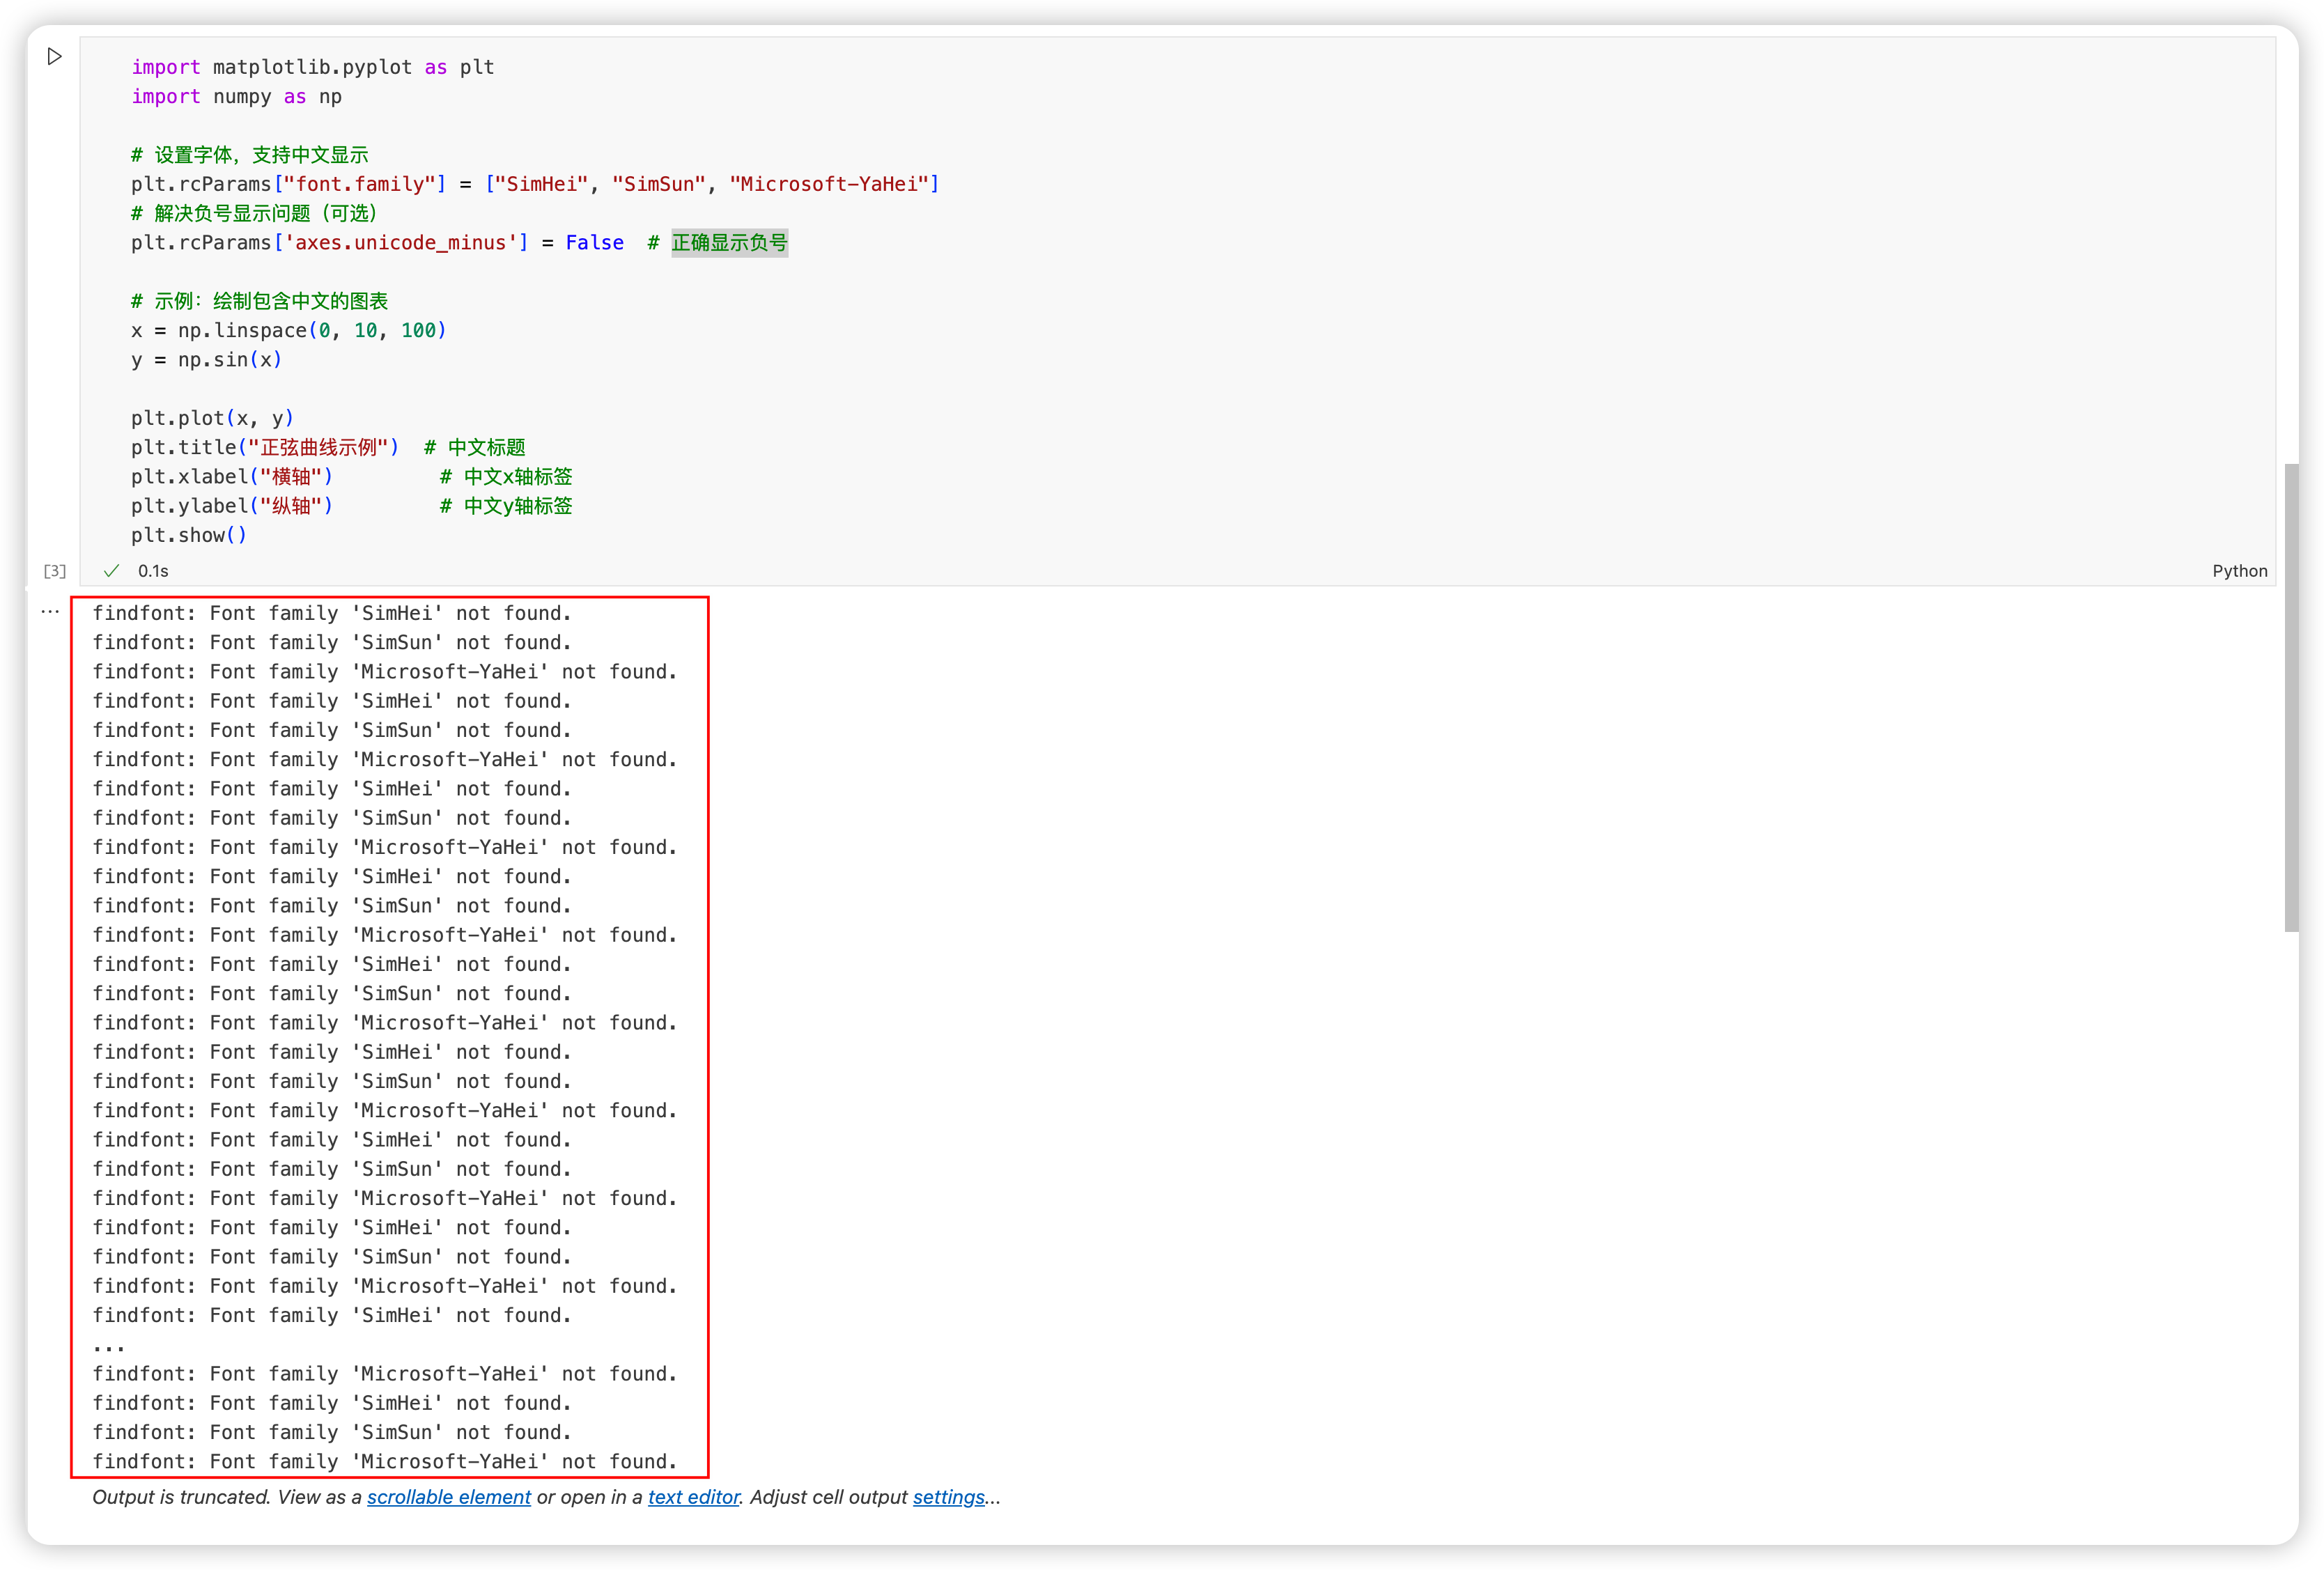Click the highlighted comment 正确显示负号
The width and height of the screenshot is (2324, 1570).
(x=729, y=243)
